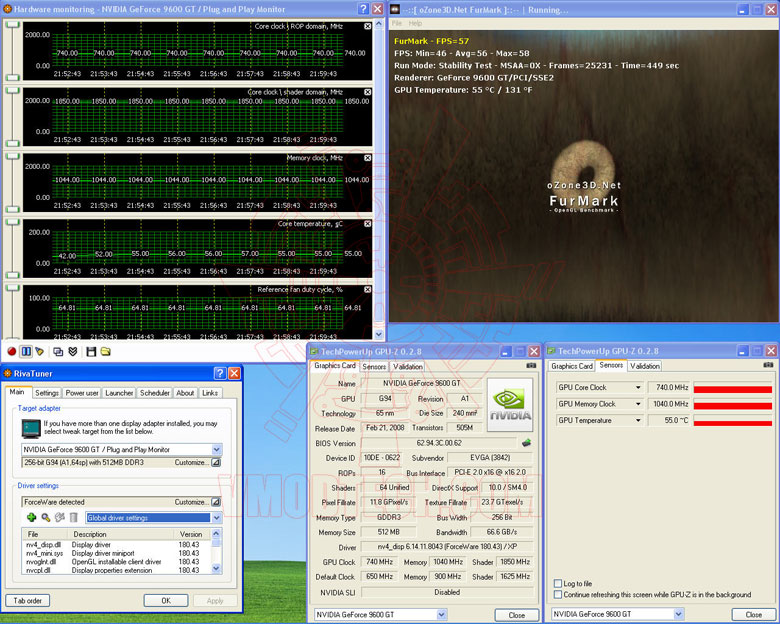Switch to the Settings tab in RivaTuner
Viewport: 780px width, 624px height.
[47, 393]
